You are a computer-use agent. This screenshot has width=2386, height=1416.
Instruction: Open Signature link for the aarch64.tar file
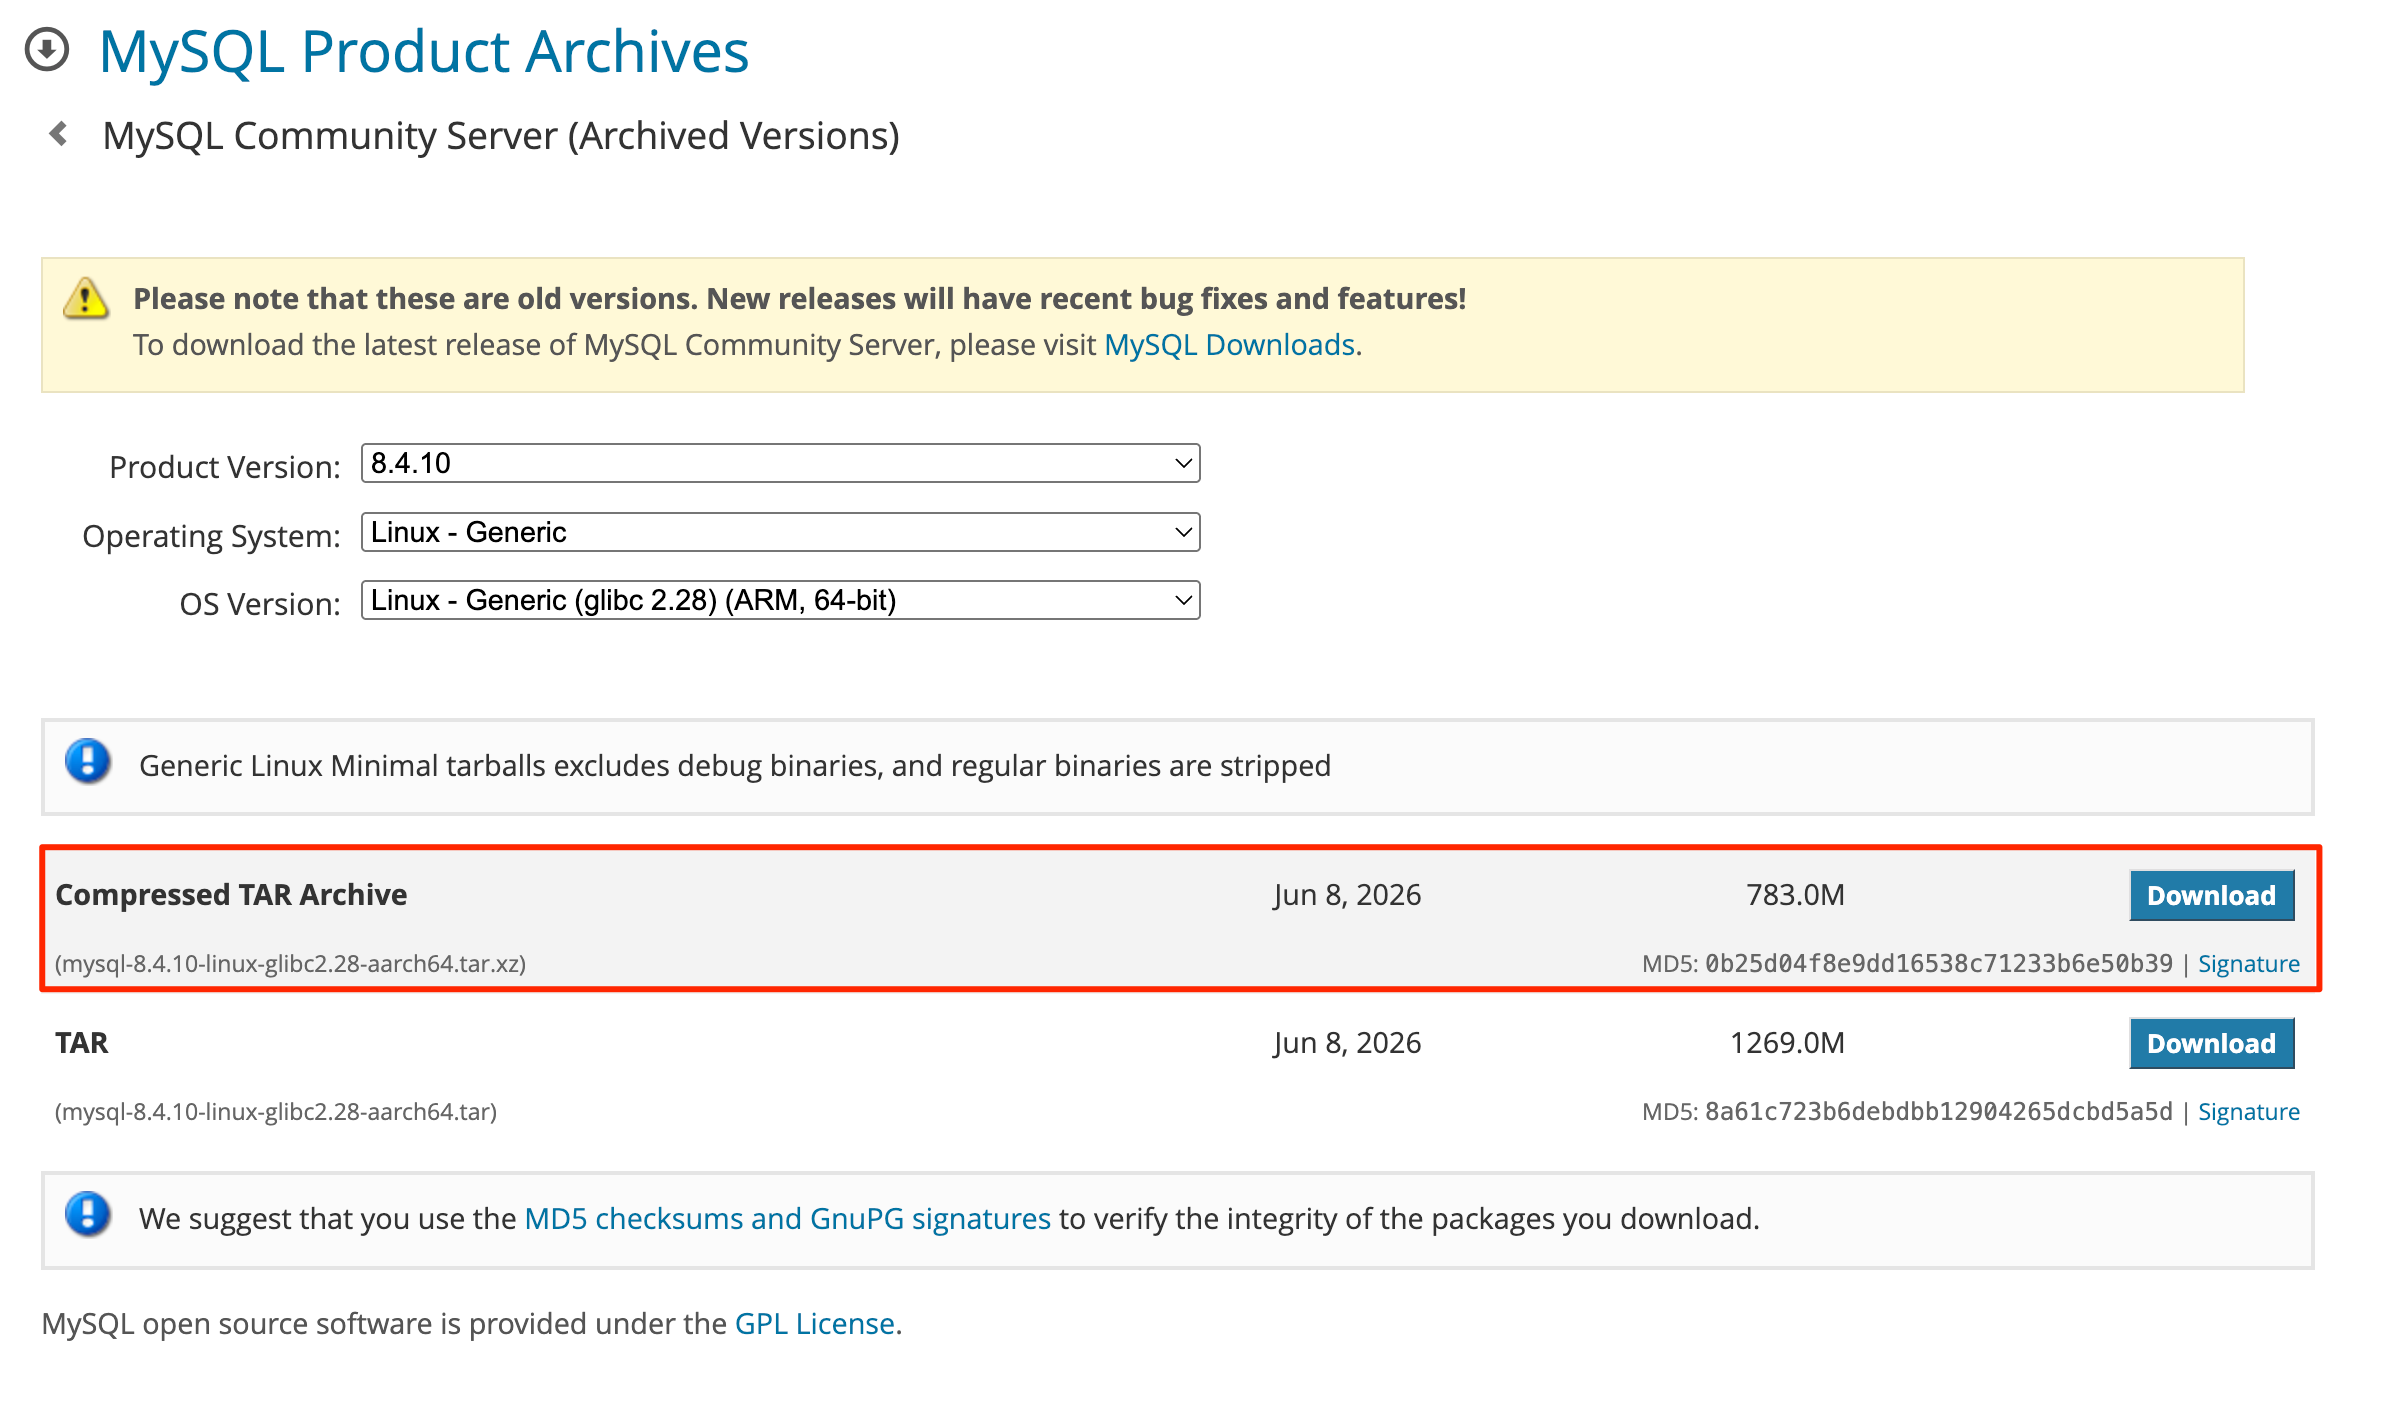(x=2248, y=1112)
